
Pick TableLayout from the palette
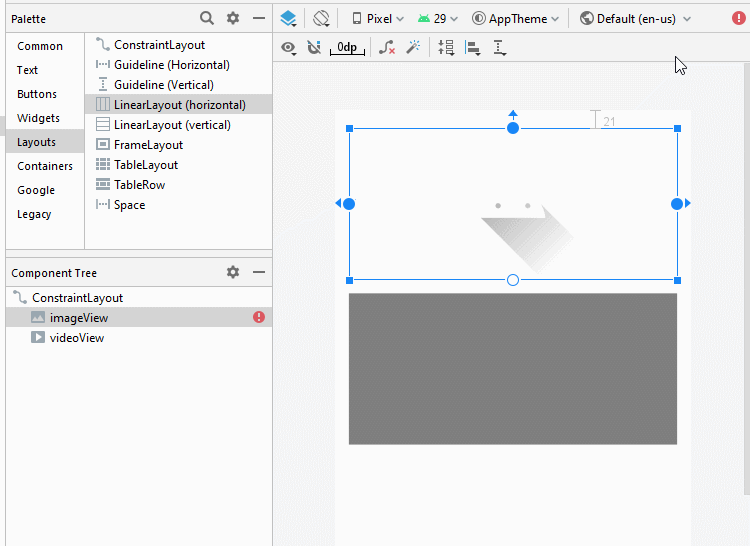click(178, 164)
